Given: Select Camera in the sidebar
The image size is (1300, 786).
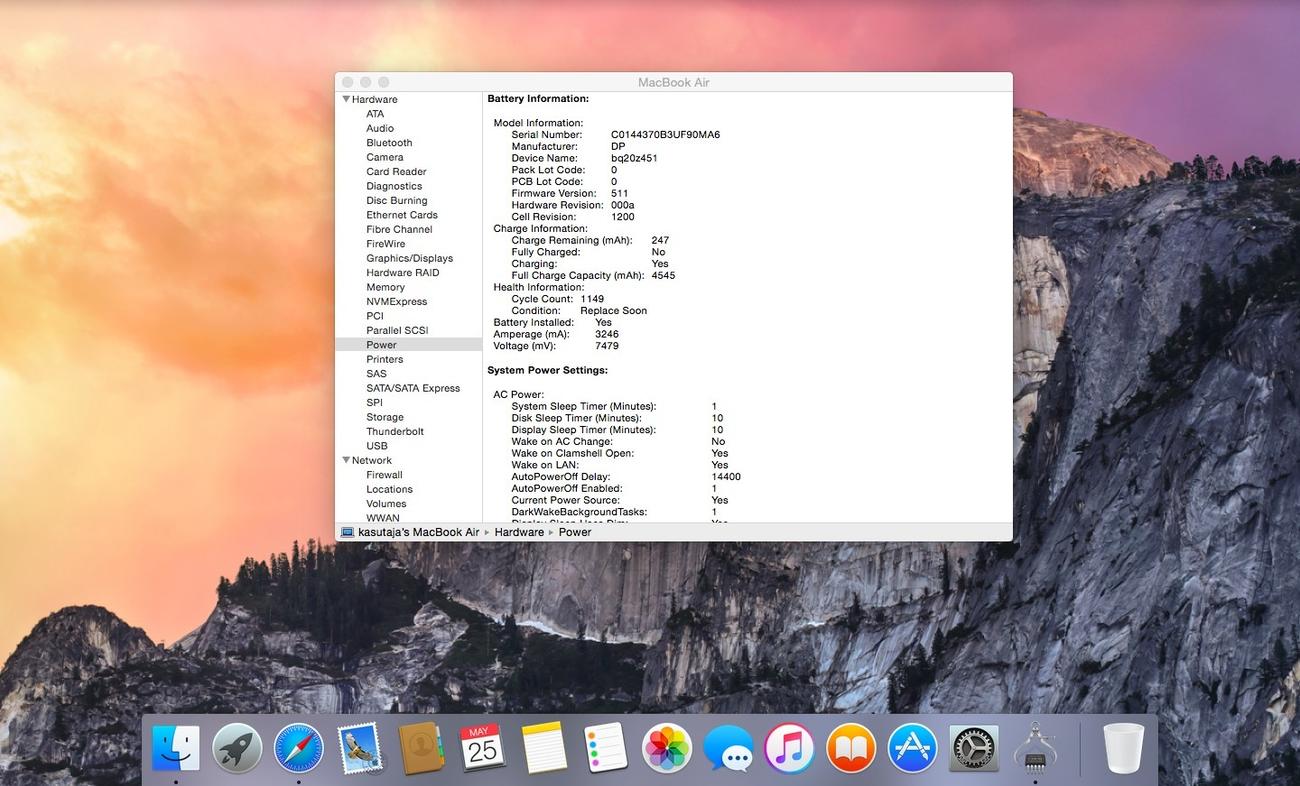Looking at the screenshot, I should [x=385, y=157].
